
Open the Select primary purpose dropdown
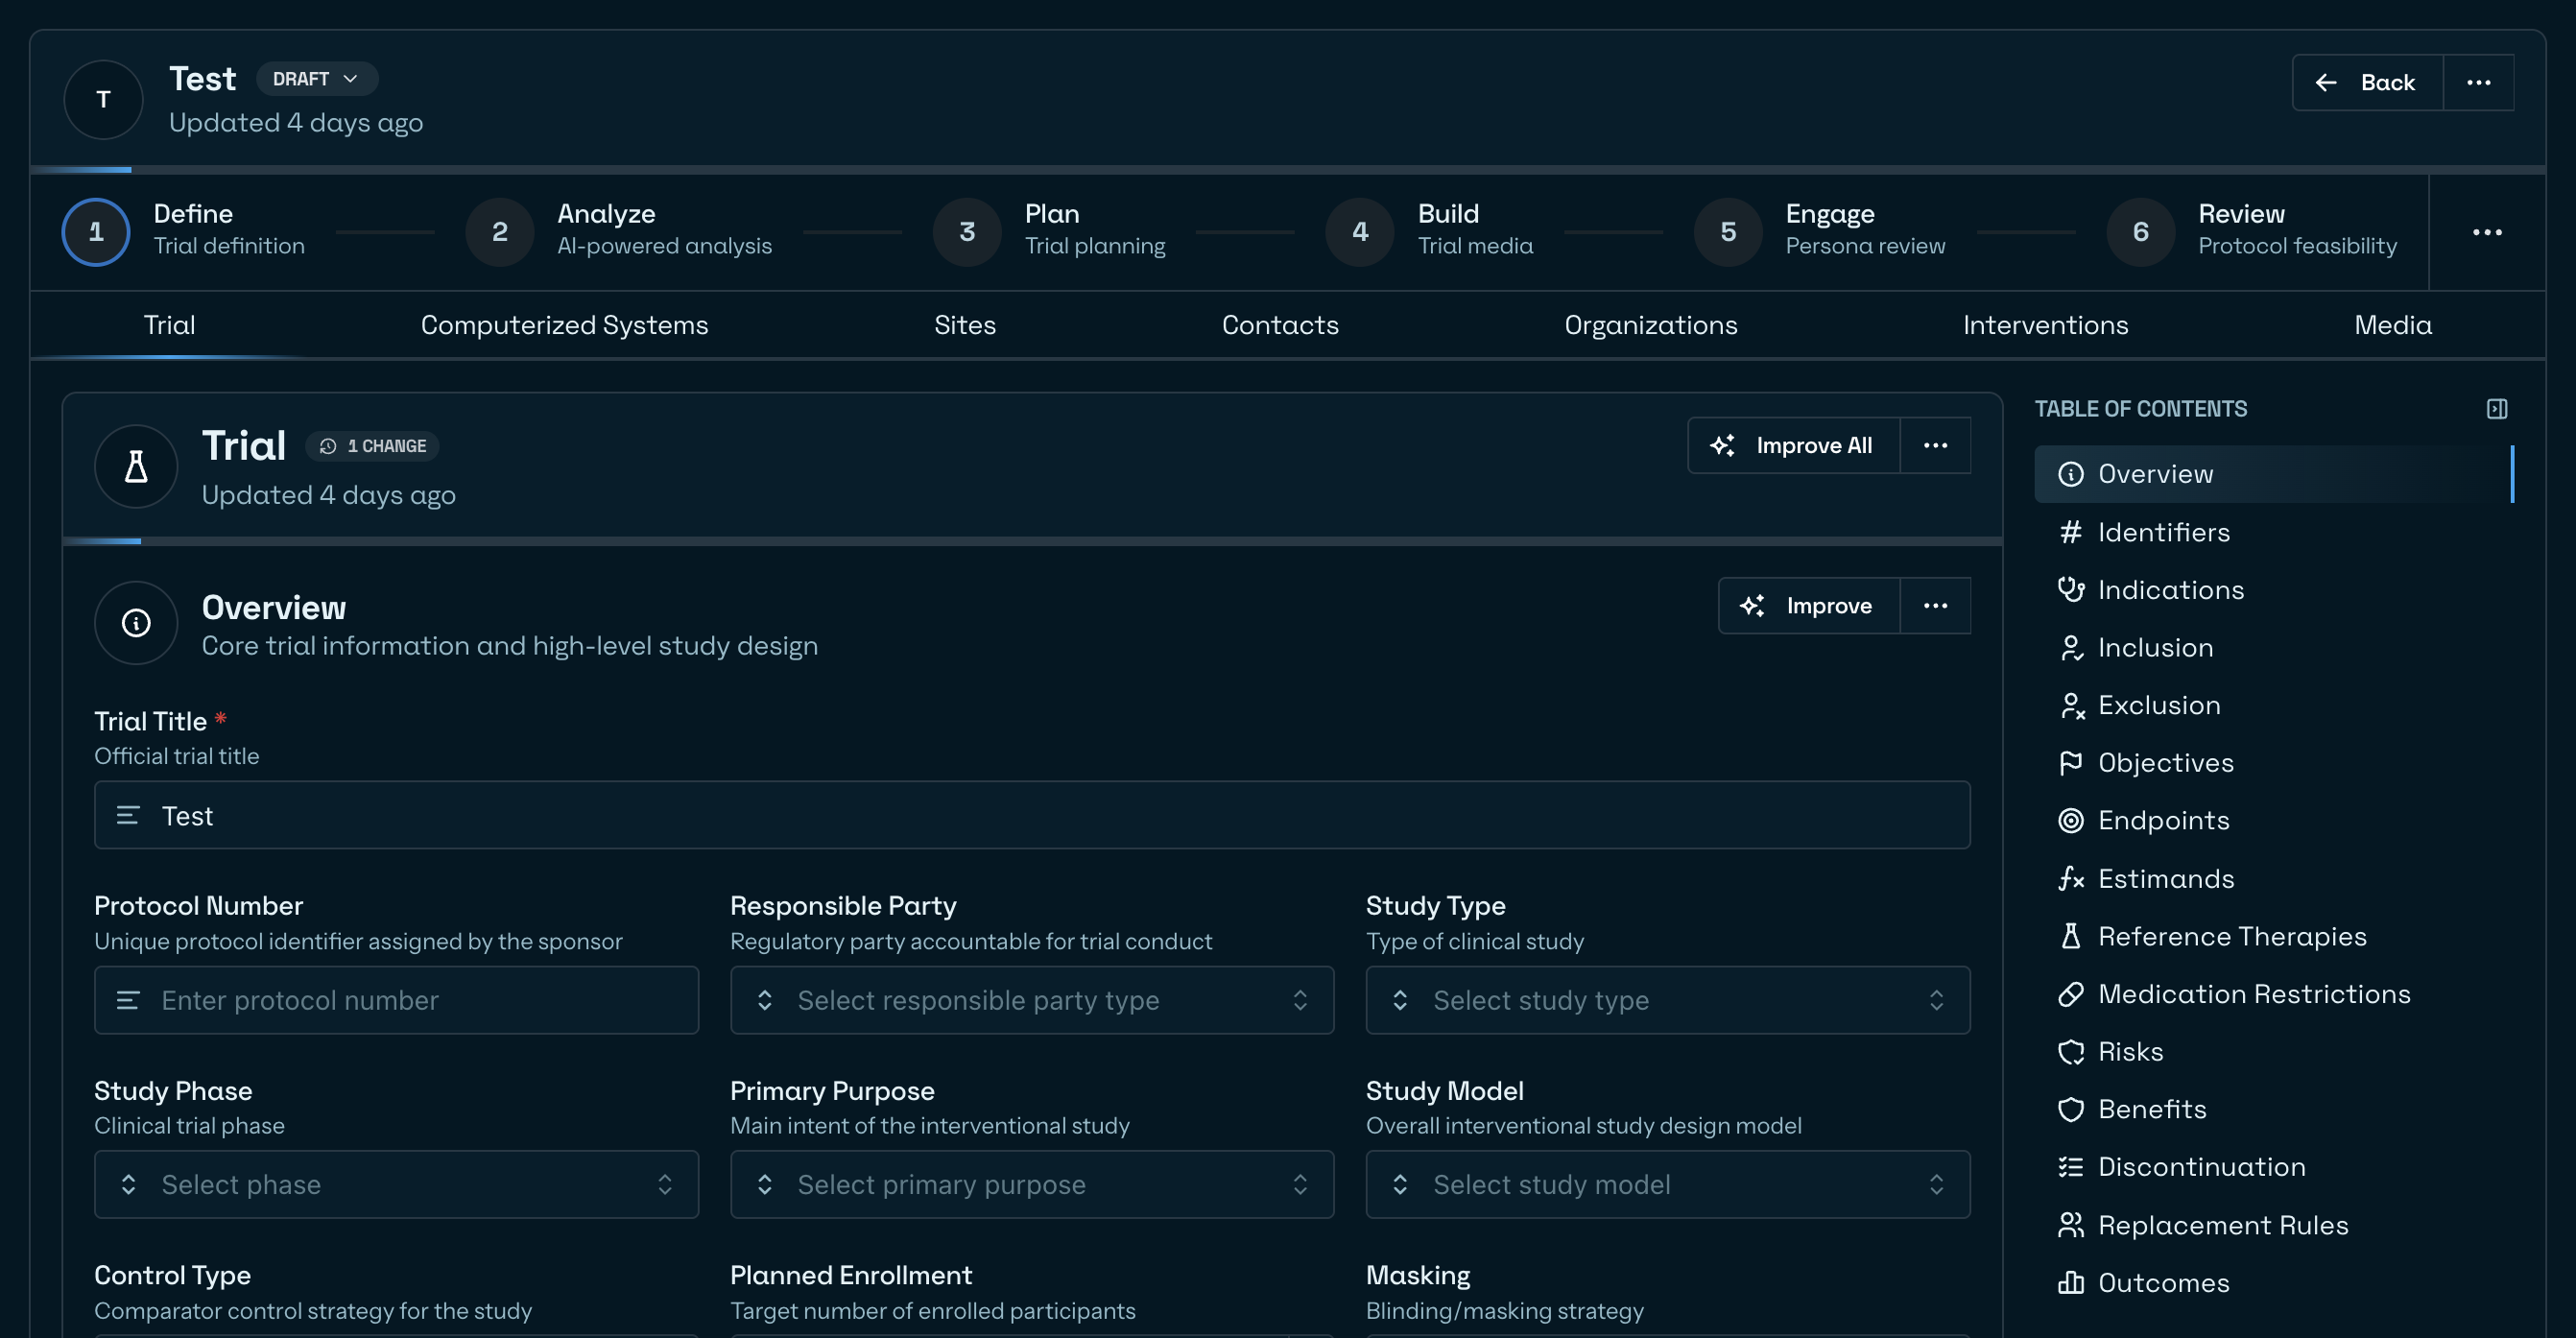1032,1185
